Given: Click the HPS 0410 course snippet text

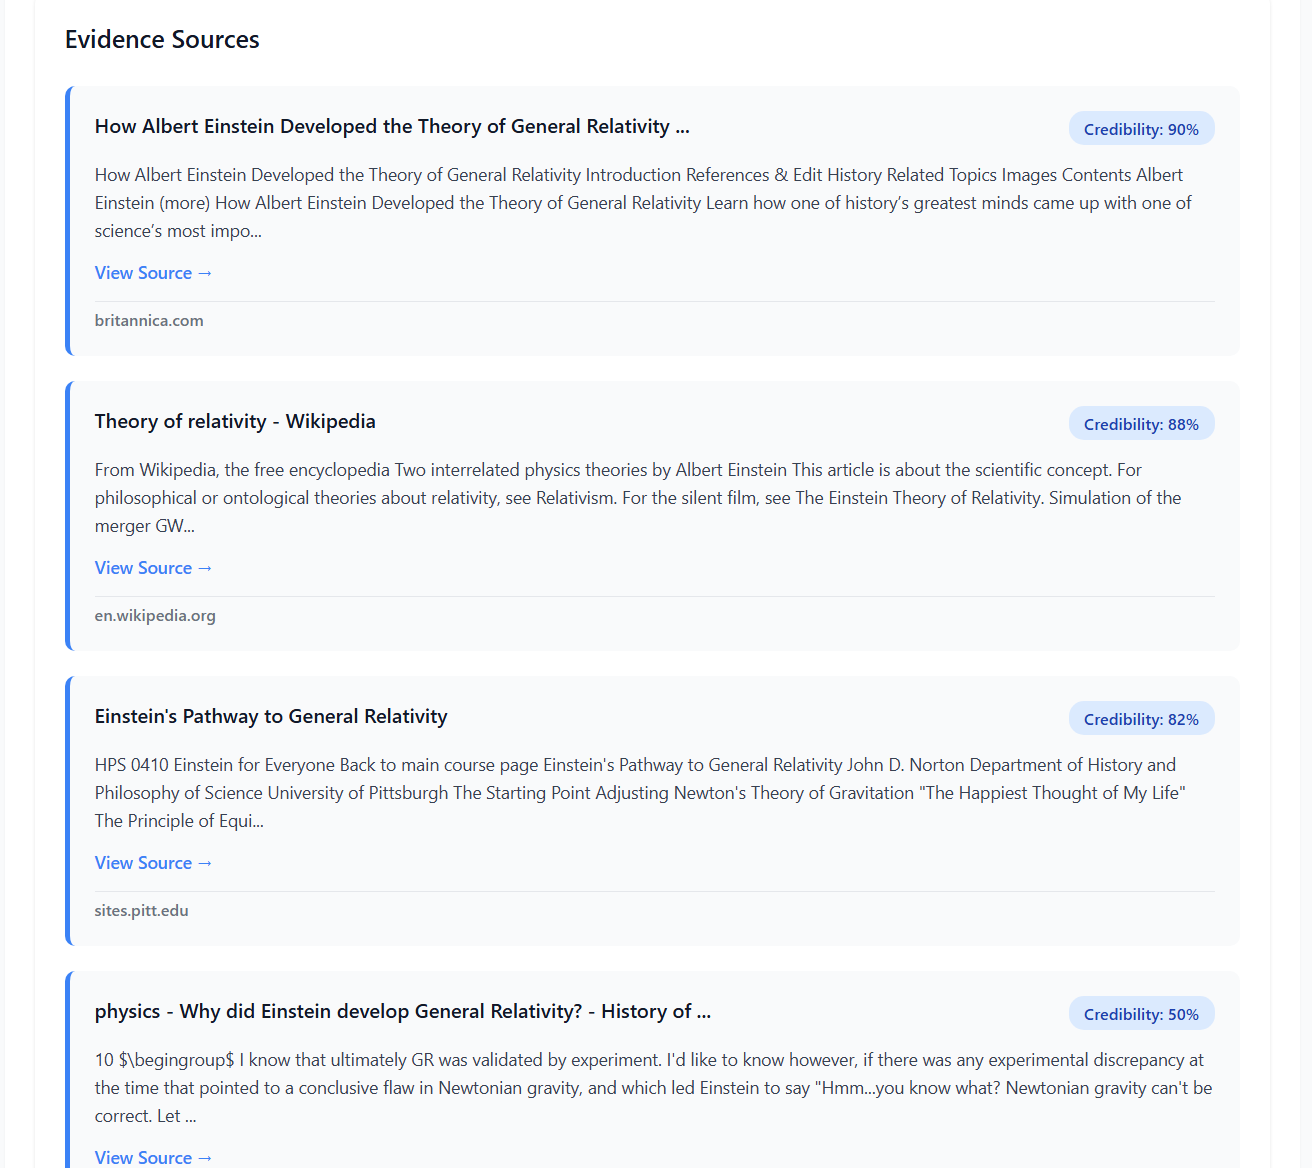Looking at the screenshot, I should 640,793.
